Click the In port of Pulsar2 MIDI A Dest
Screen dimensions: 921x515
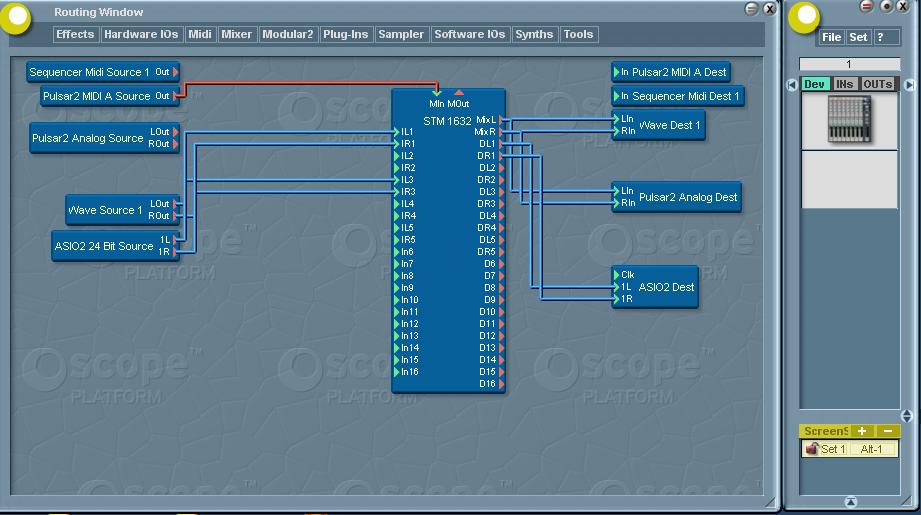coord(616,72)
